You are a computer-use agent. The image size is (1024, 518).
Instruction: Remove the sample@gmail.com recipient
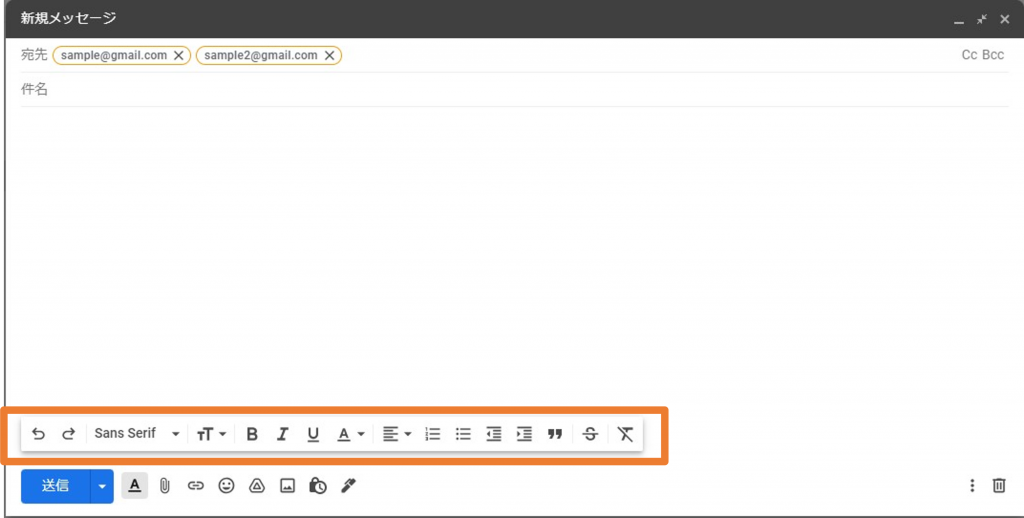click(178, 56)
